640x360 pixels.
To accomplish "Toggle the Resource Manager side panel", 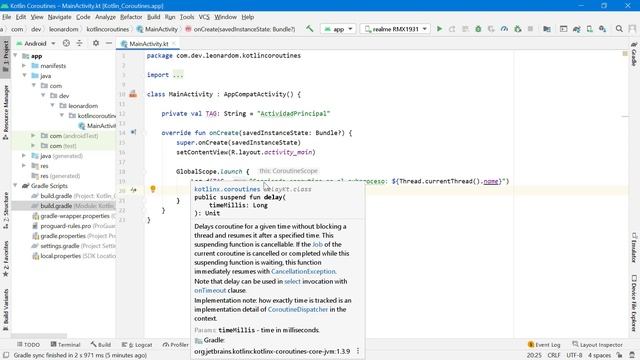I will (x=5, y=113).
